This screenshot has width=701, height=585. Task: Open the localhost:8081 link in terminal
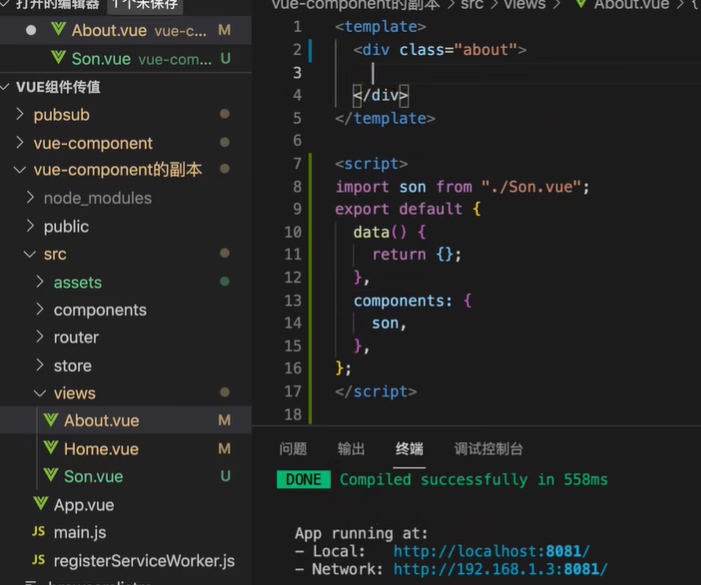coord(492,551)
